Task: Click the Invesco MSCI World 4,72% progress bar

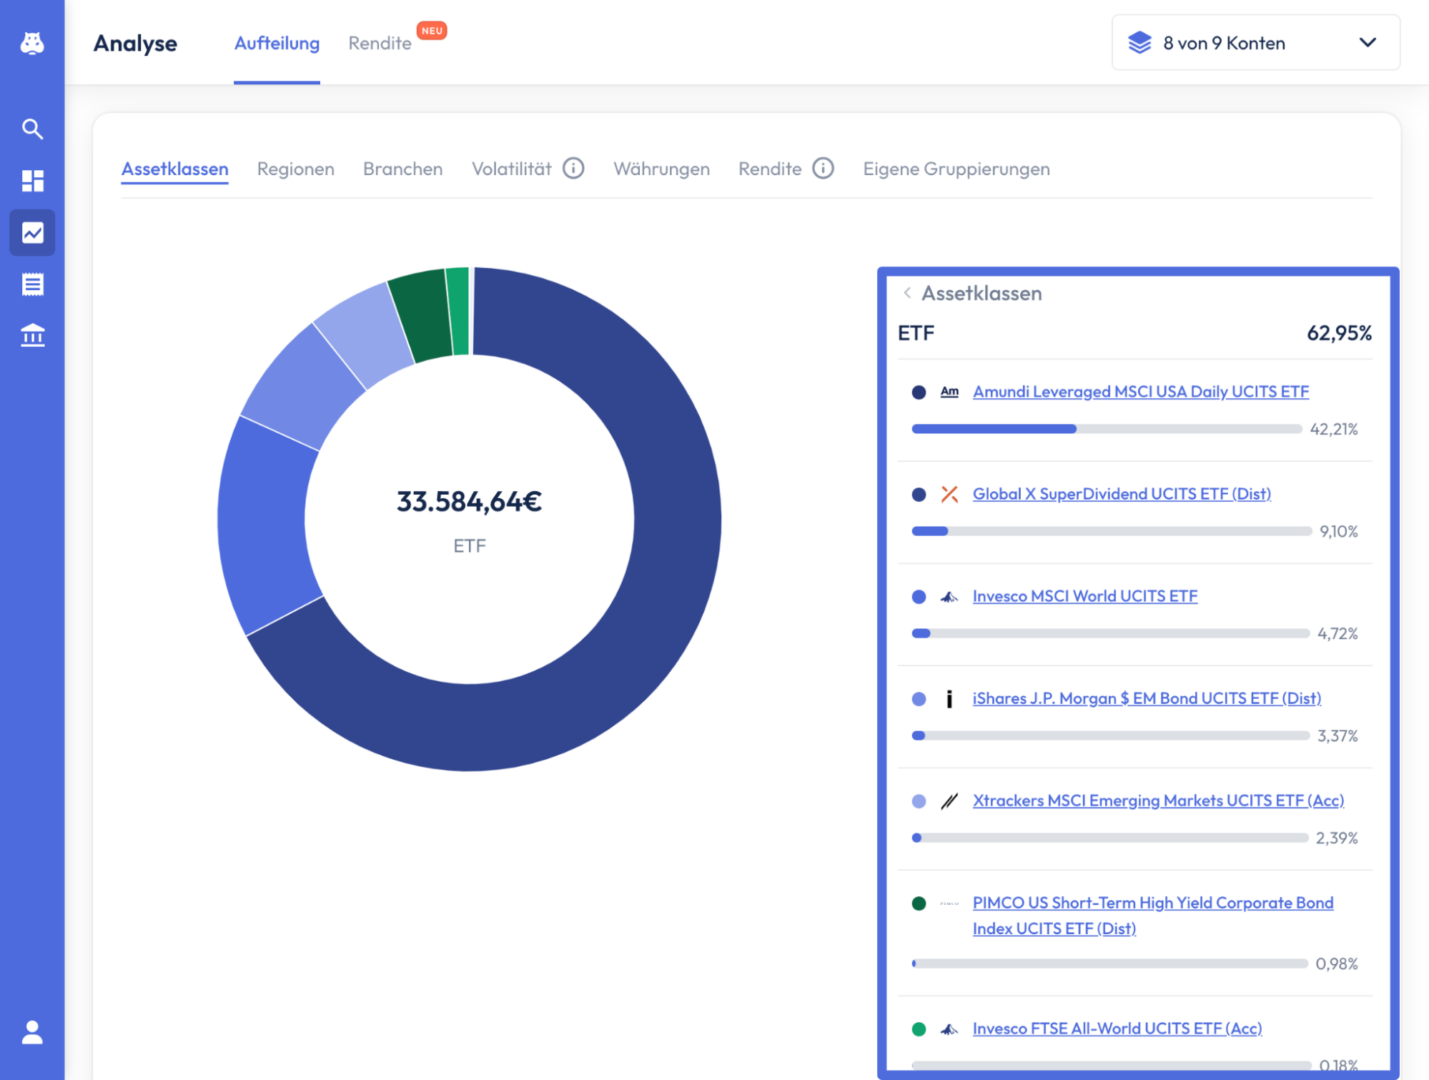Action: pyautogui.click(x=1110, y=633)
